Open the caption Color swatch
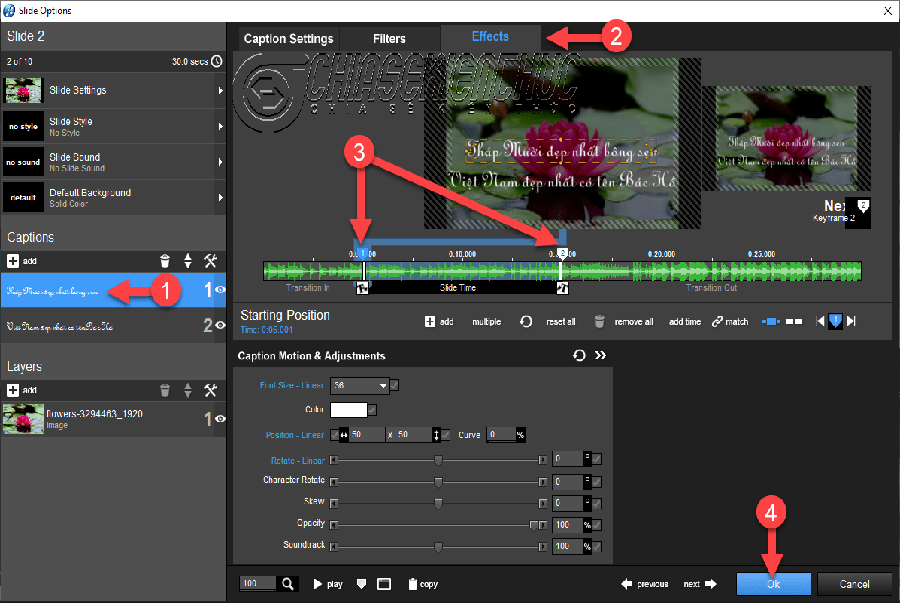This screenshot has height=603, width=900. [348, 410]
